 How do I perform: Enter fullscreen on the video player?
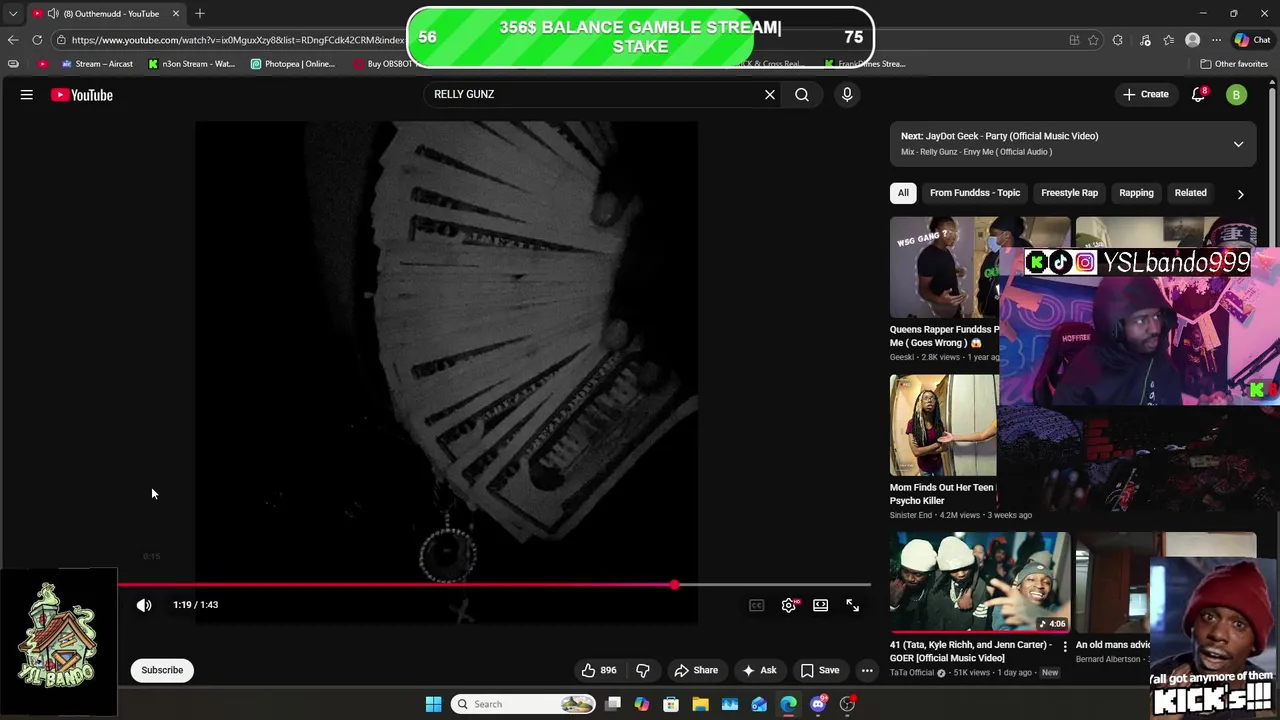[x=852, y=605]
